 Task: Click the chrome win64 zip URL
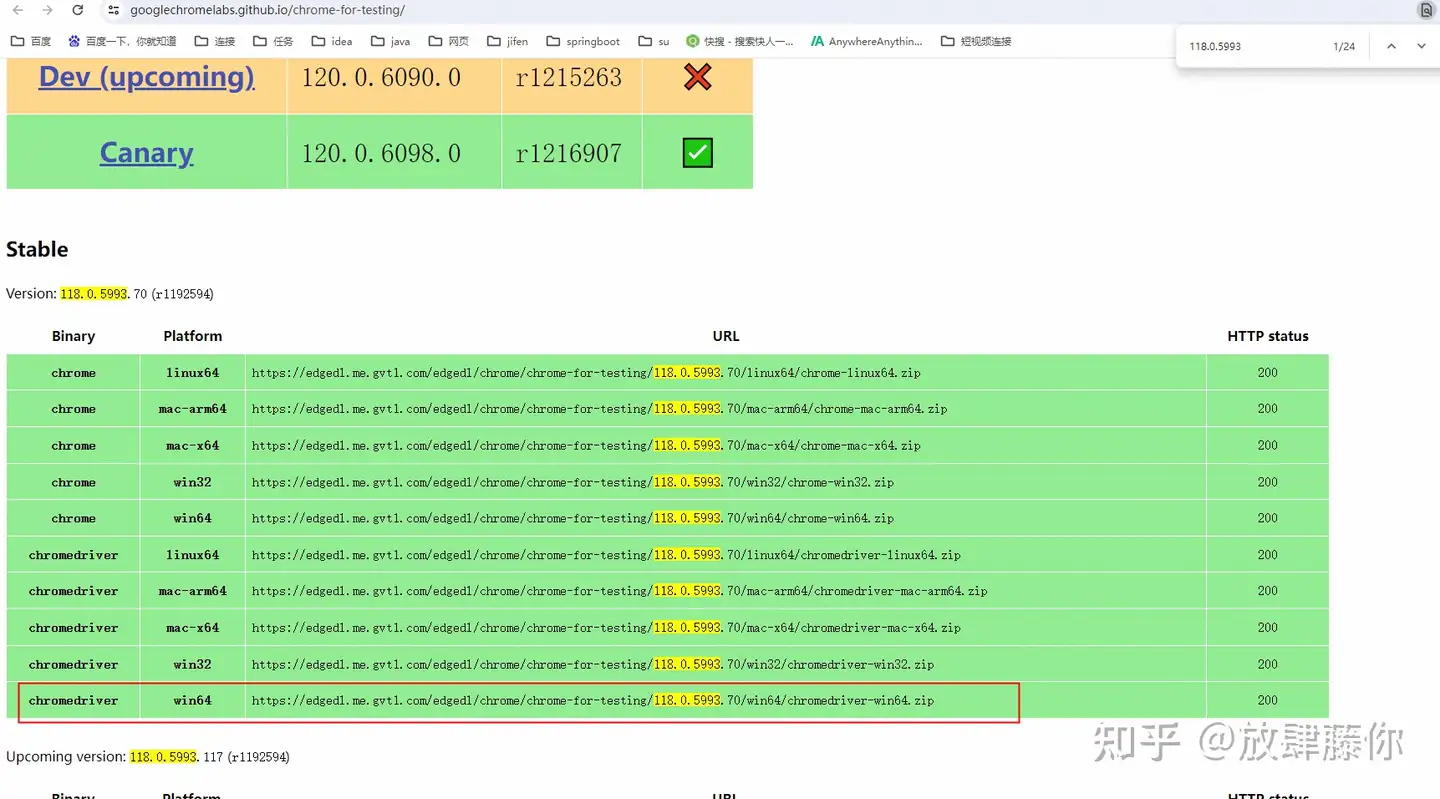pyautogui.click(x=573, y=518)
